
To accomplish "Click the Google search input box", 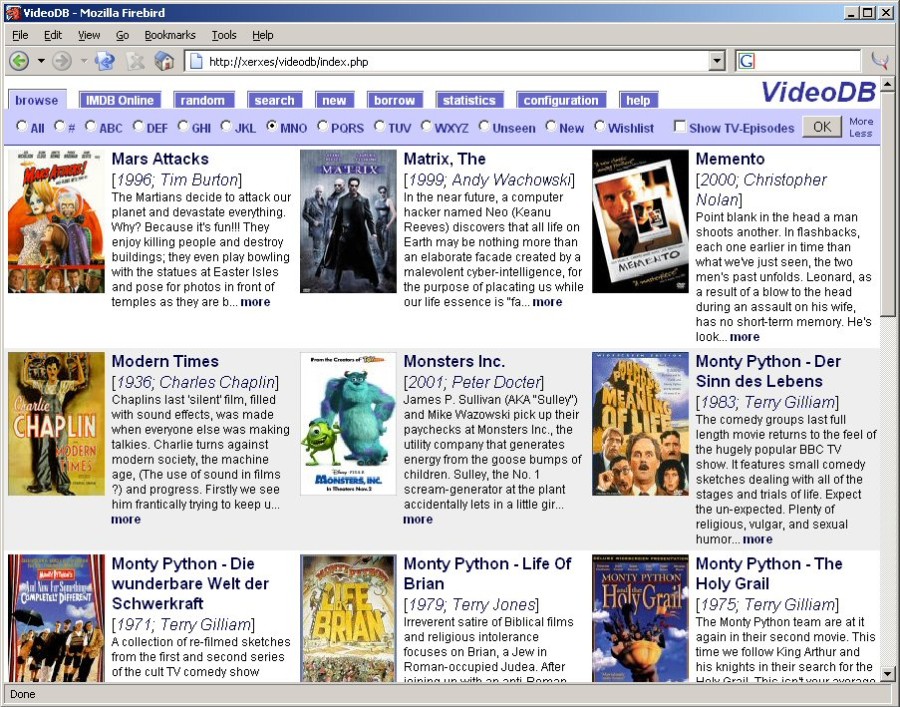I will tap(808, 61).
